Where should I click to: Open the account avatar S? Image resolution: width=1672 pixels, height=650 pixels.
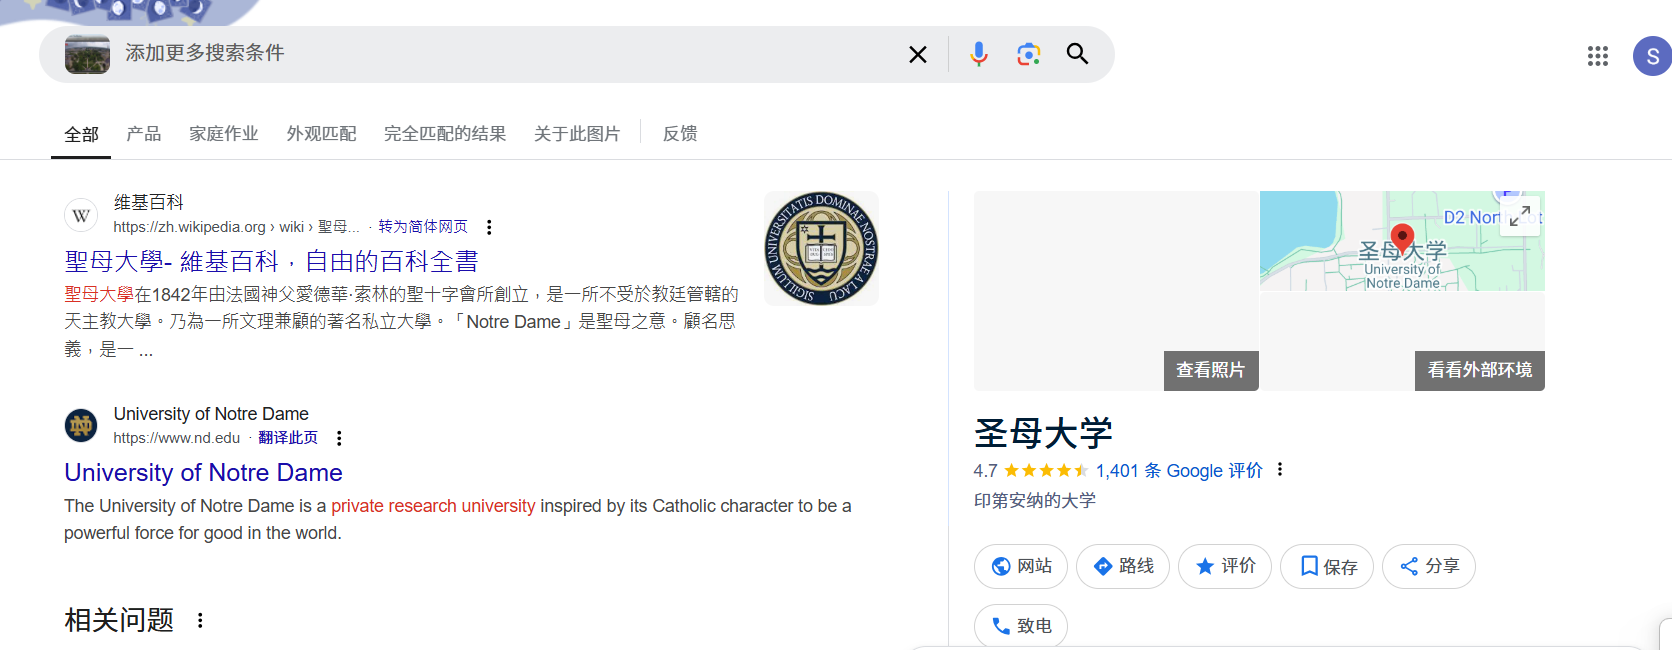[1652, 56]
